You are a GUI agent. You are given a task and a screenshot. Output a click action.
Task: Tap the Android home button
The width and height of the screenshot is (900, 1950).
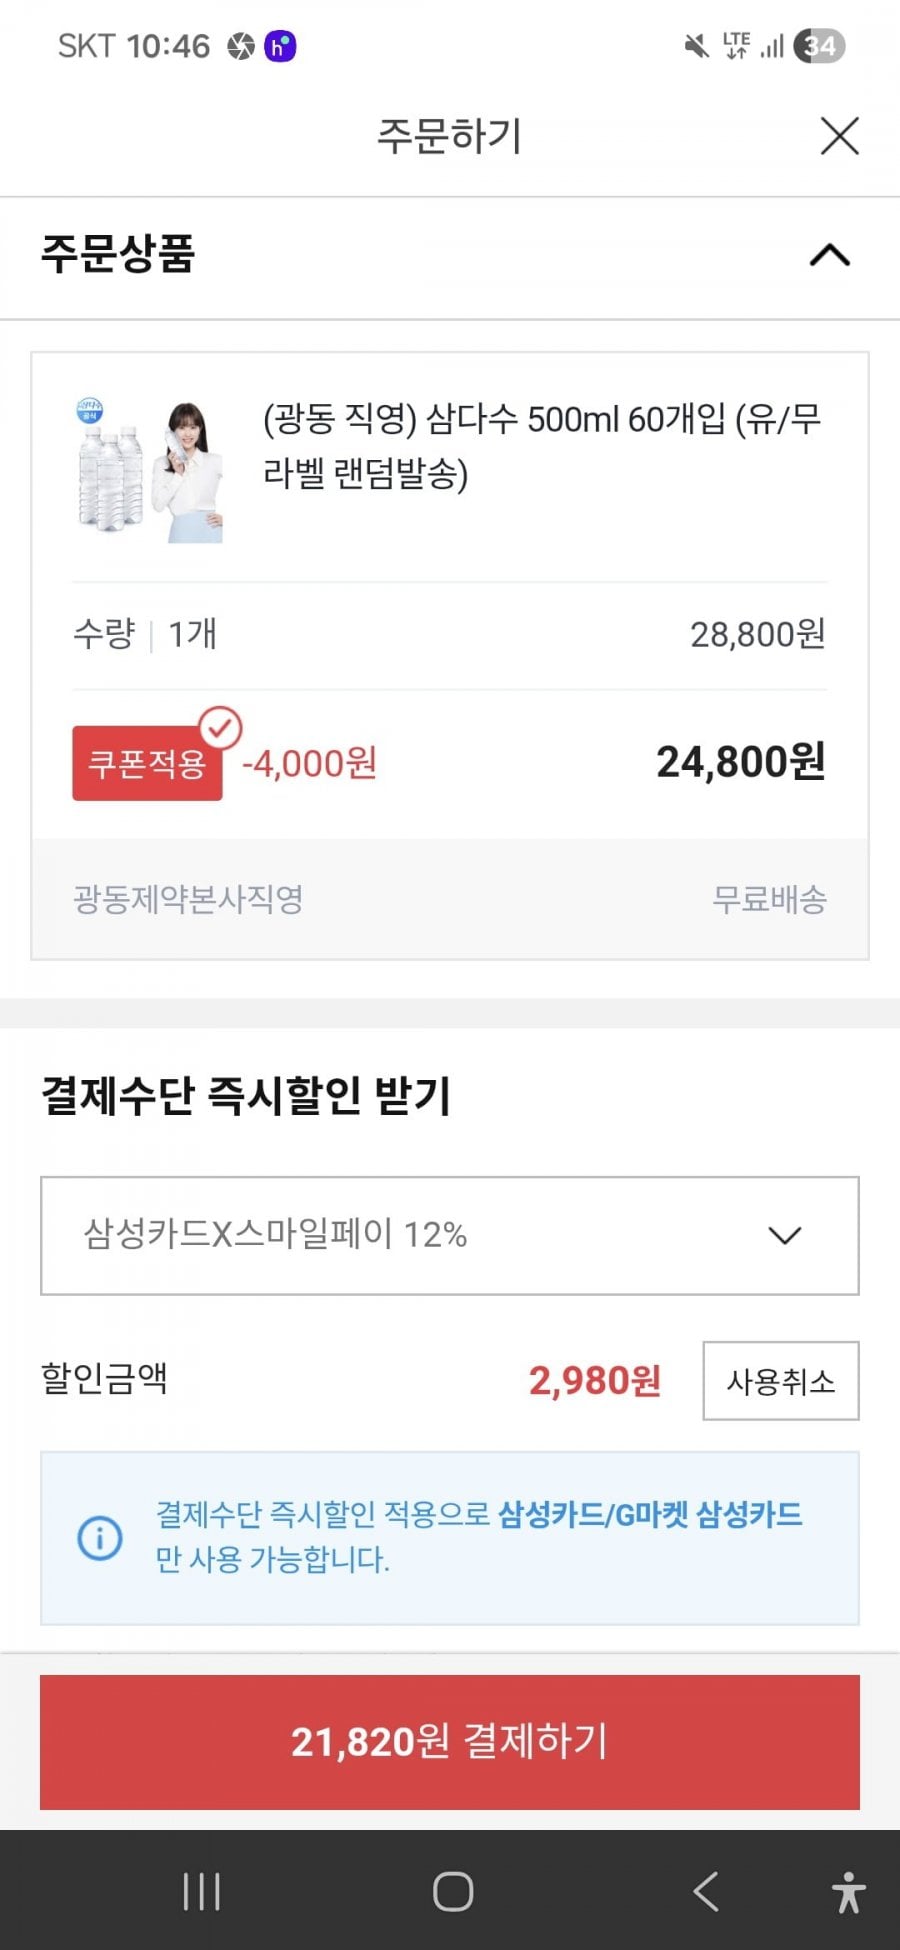coord(452,1891)
